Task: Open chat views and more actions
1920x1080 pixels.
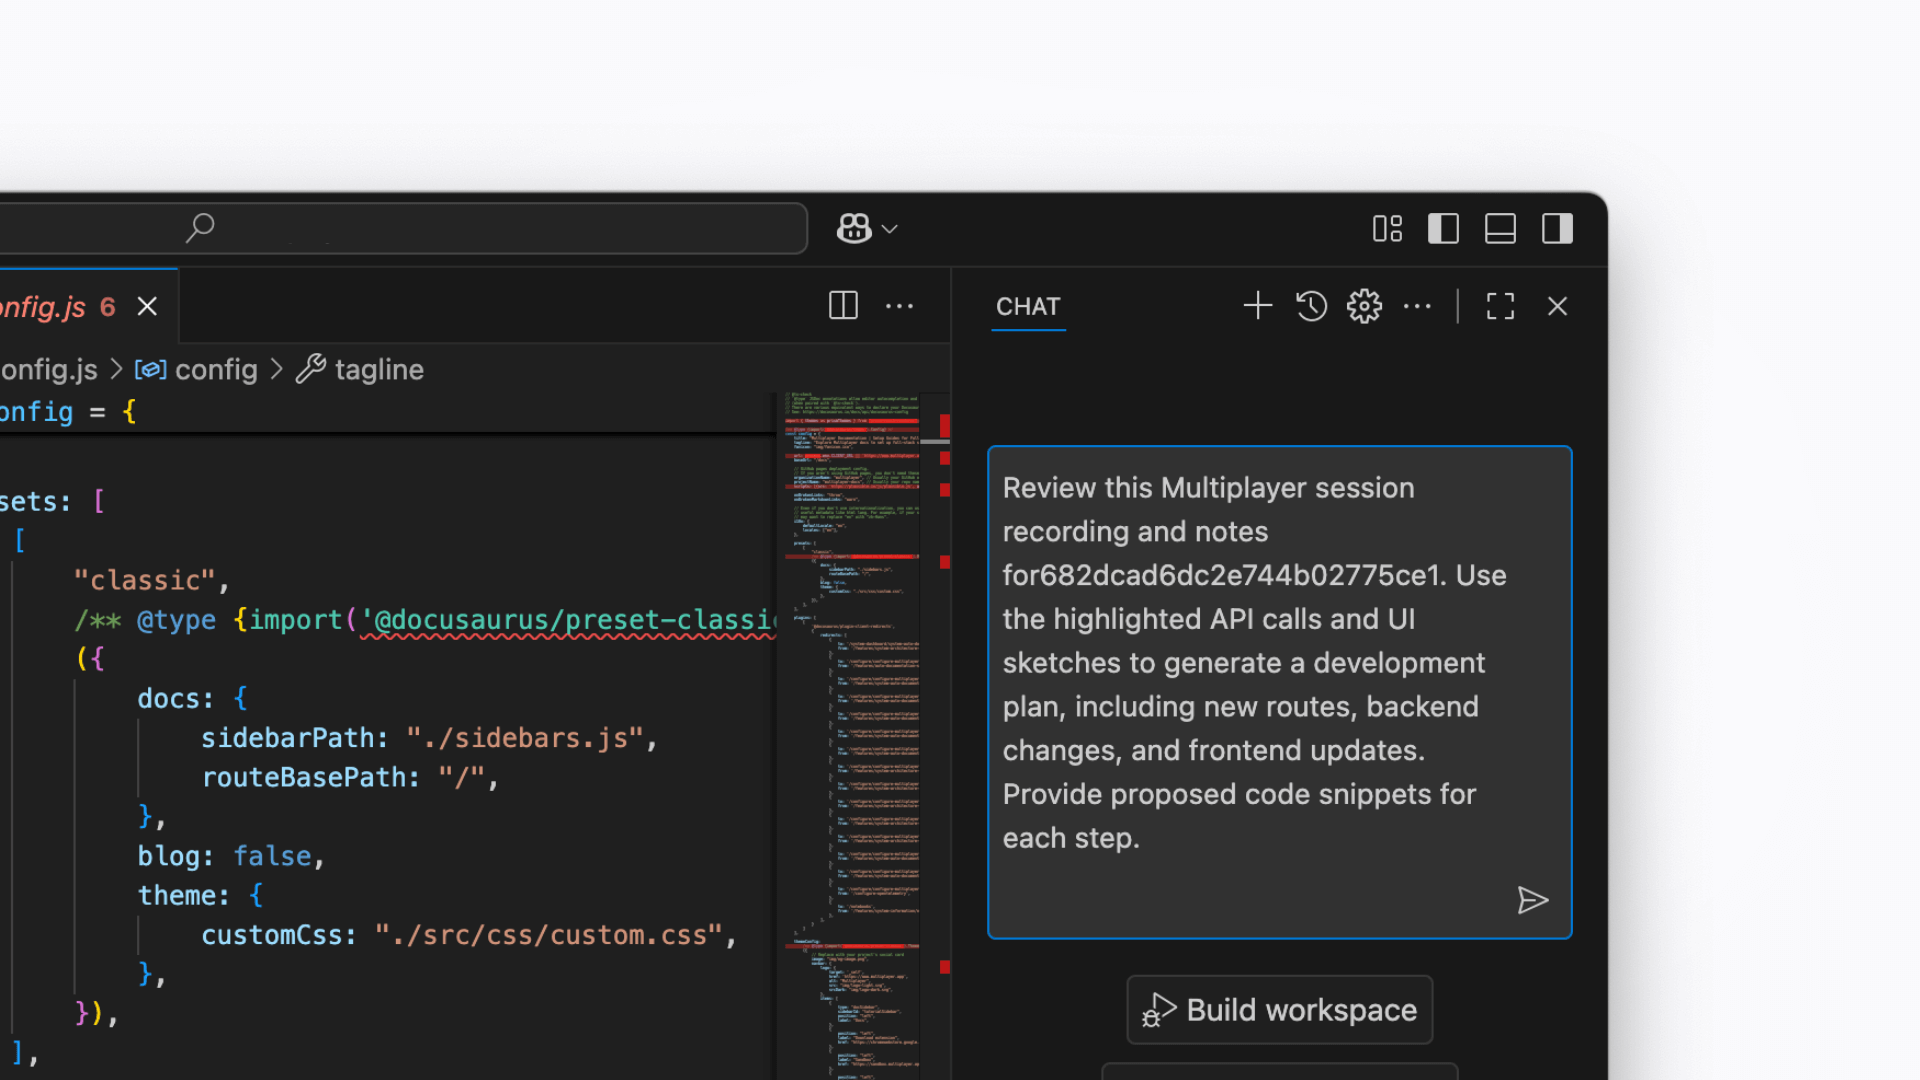Action: pos(1417,306)
